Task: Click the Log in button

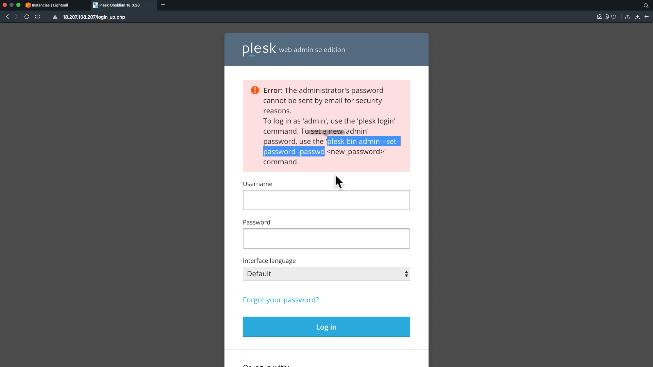Action: pyautogui.click(x=326, y=327)
